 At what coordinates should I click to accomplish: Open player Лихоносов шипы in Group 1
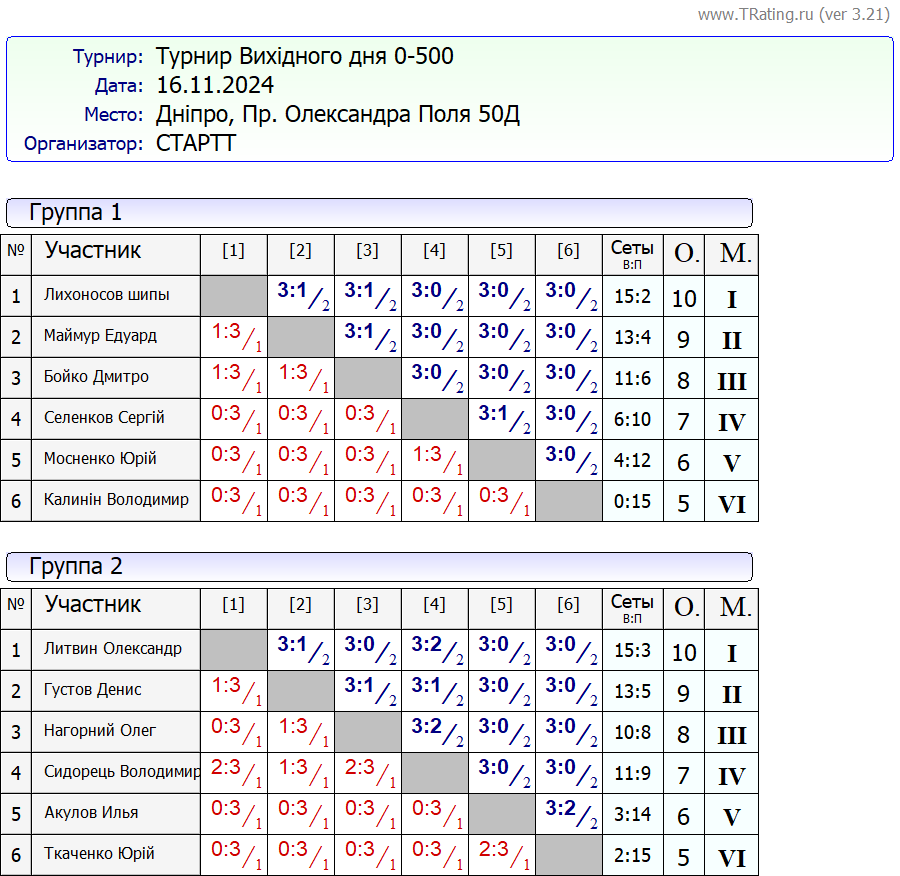(x=107, y=295)
